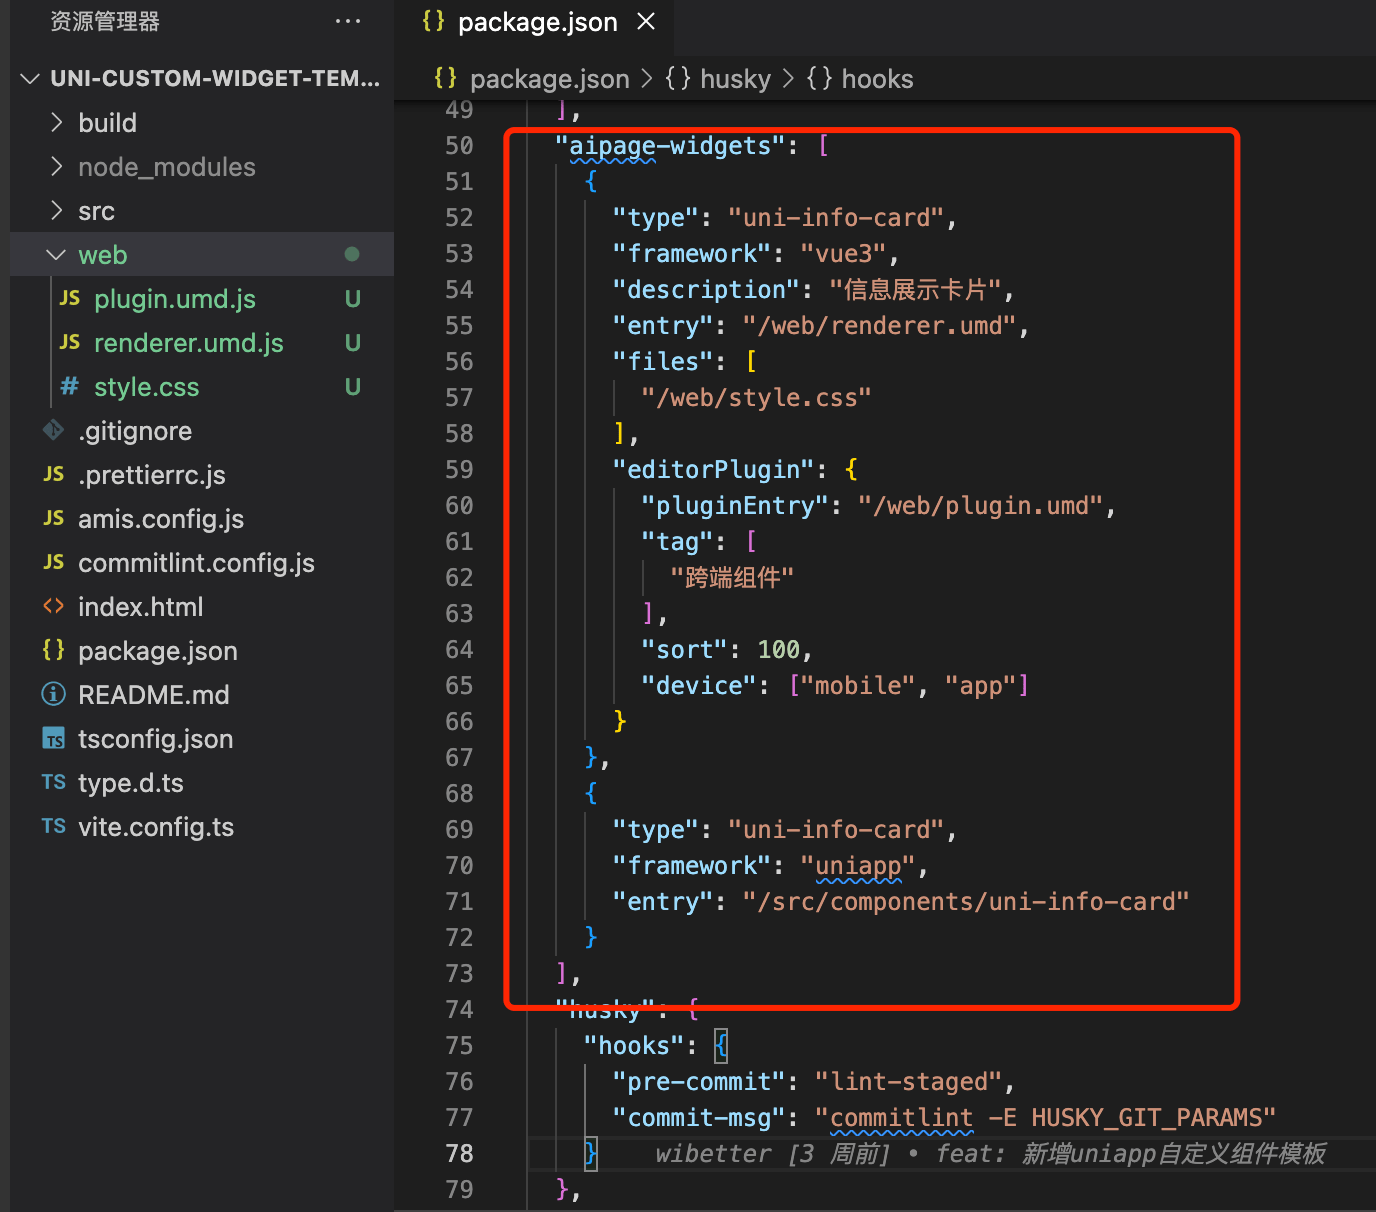Click the CSS hash icon of style.css

[x=69, y=386]
